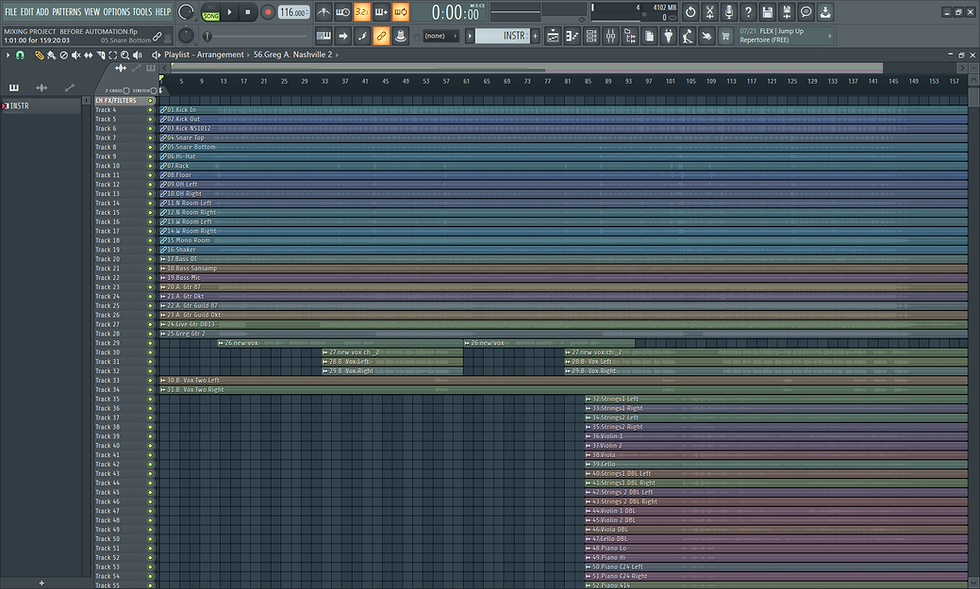
Task: Switch to SONG mode
Action: coord(211,17)
